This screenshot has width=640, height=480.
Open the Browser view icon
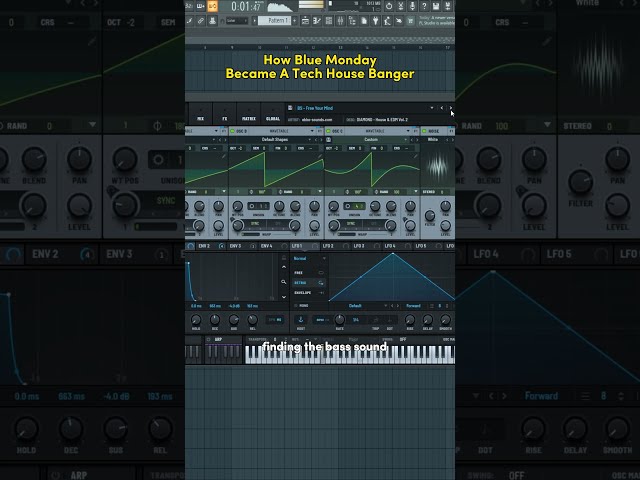[x=352, y=21]
